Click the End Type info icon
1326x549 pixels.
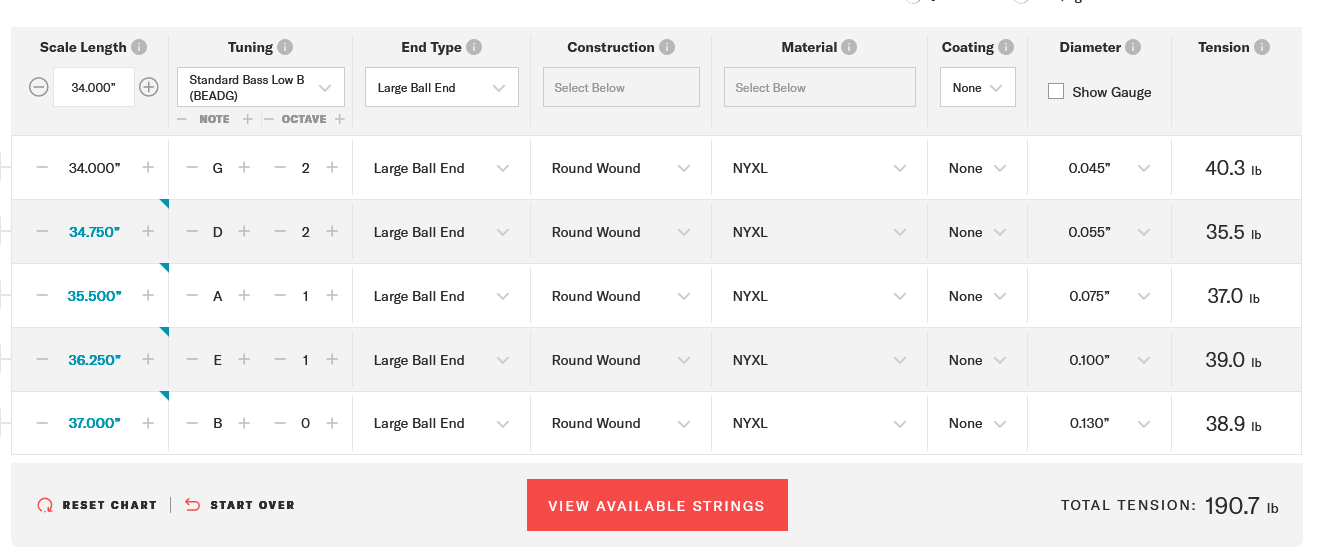coord(474,47)
